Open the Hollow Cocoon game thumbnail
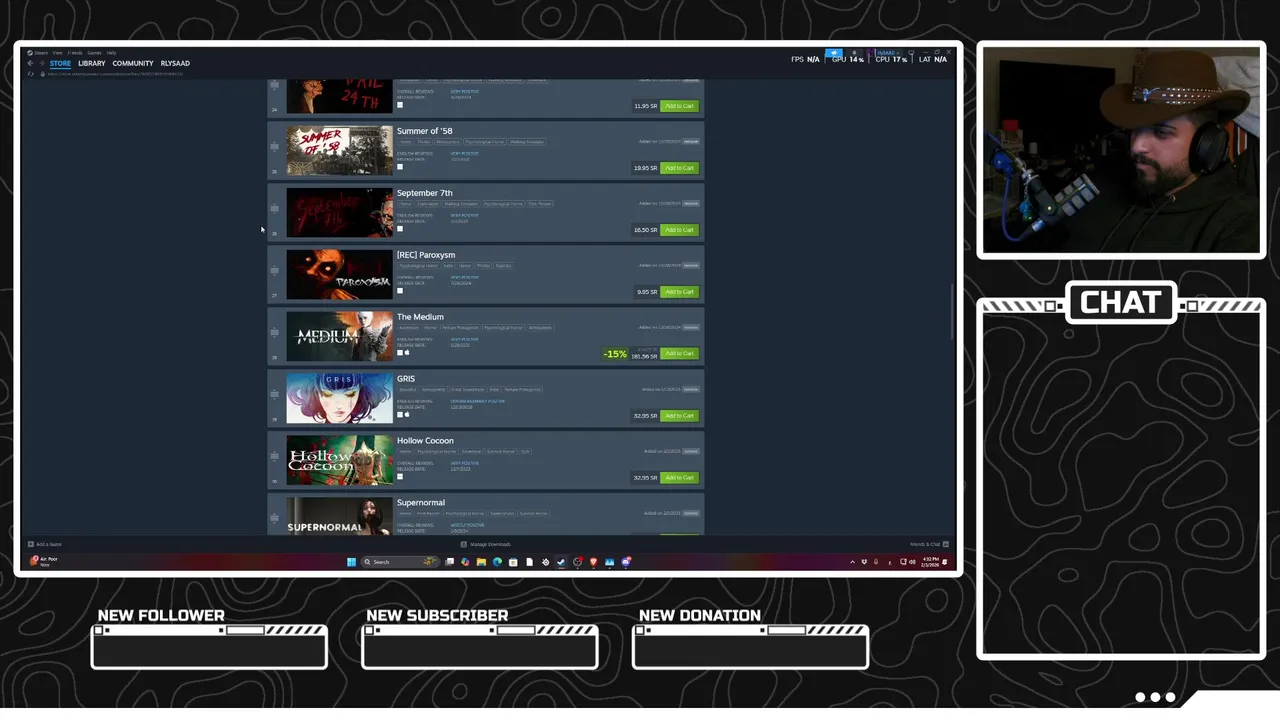1280x720 pixels. coord(340,460)
